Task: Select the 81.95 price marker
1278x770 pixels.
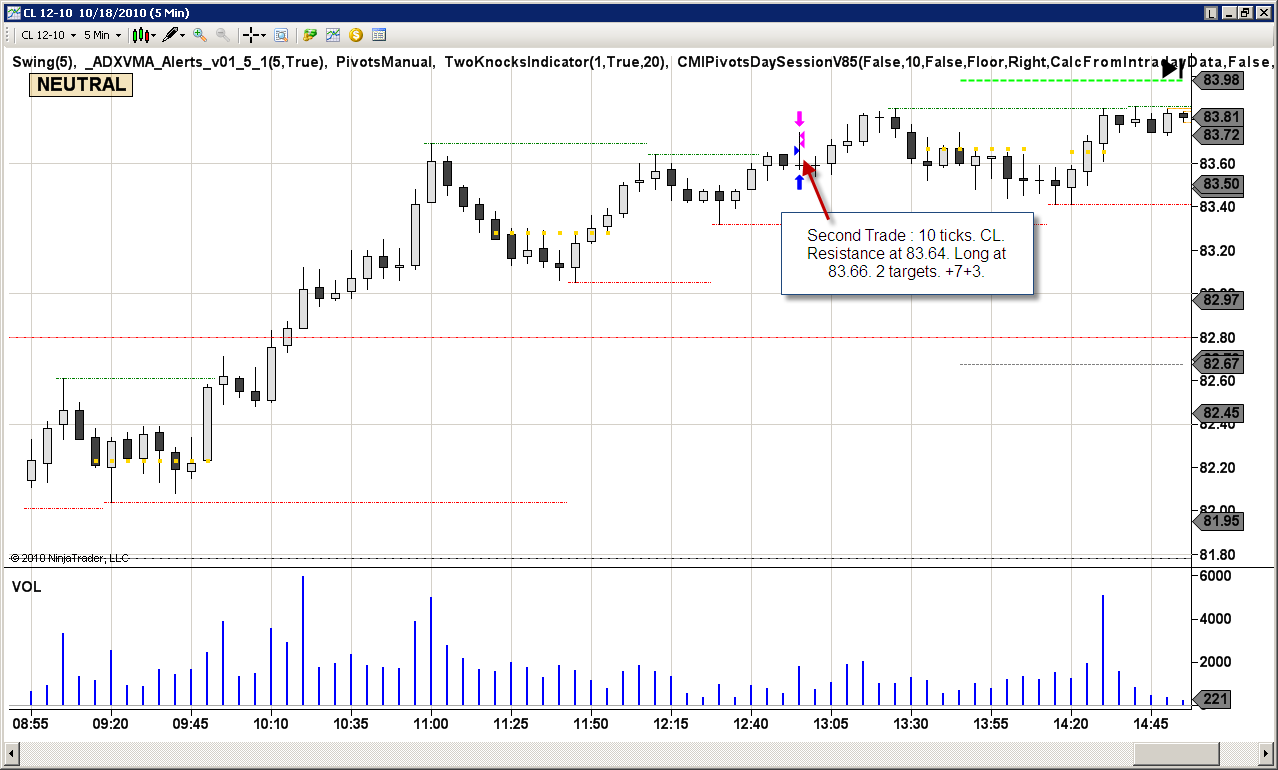Action: click(x=1221, y=521)
